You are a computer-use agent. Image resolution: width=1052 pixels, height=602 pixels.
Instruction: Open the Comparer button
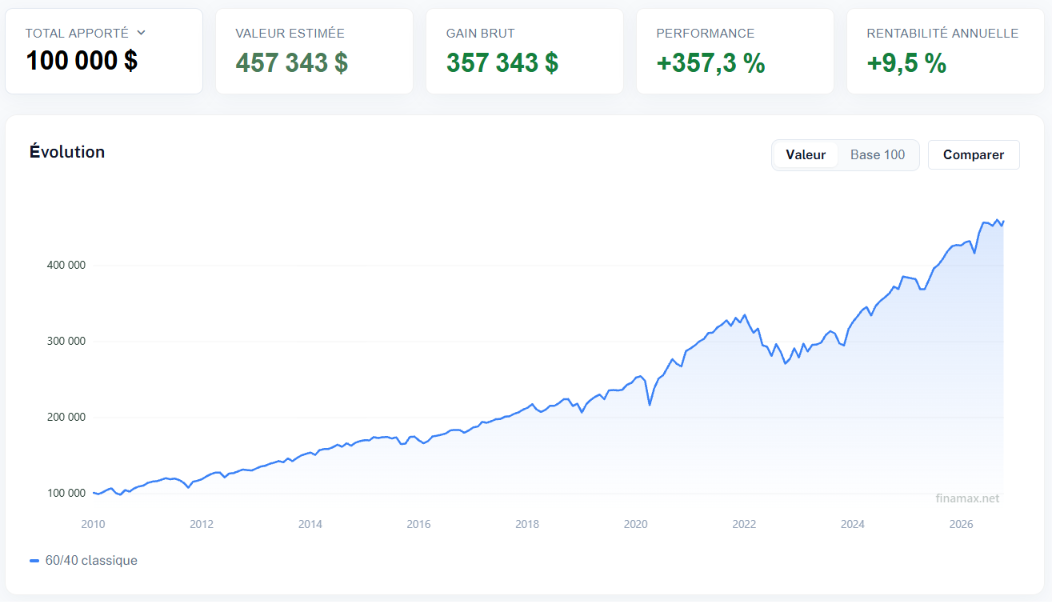[973, 155]
